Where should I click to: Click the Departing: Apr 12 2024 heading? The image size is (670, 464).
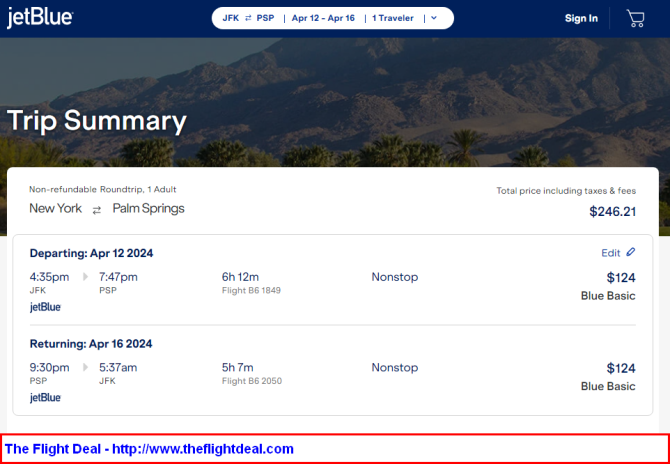pos(91,253)
